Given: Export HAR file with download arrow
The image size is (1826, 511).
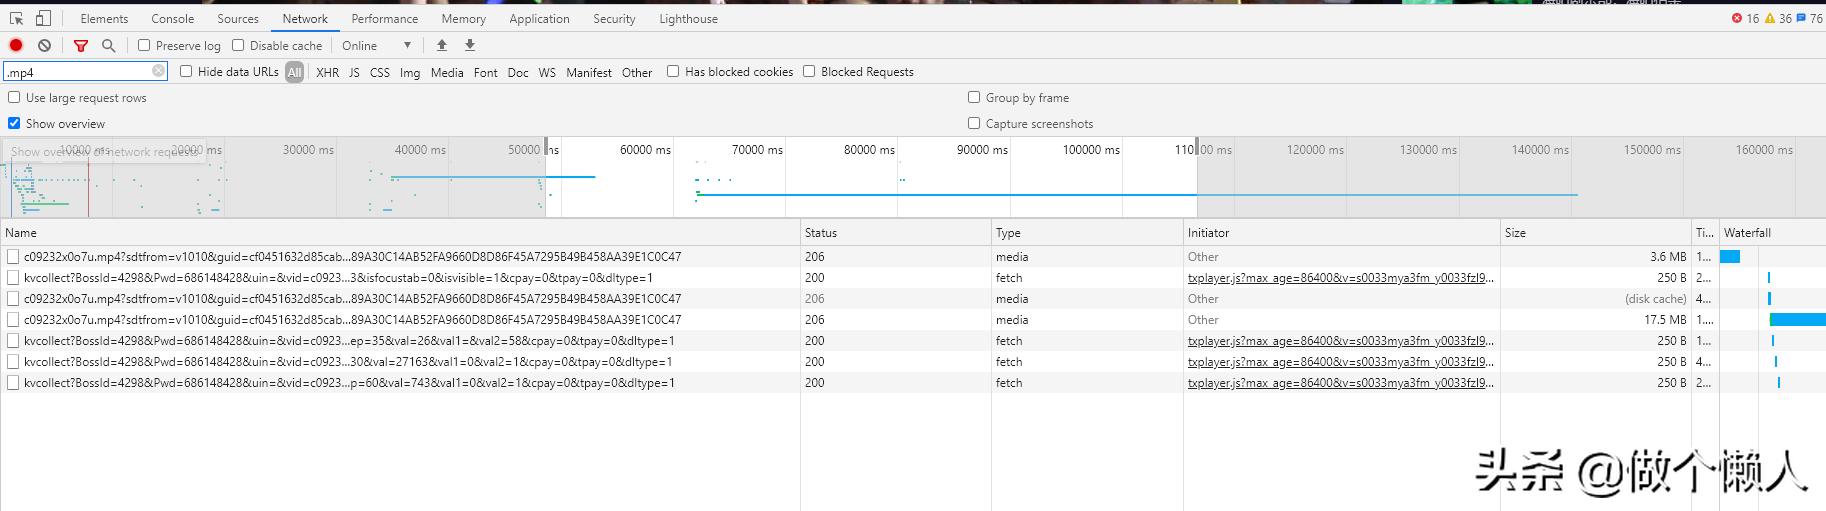Looking at the screenshot, I should click(470, 45).
